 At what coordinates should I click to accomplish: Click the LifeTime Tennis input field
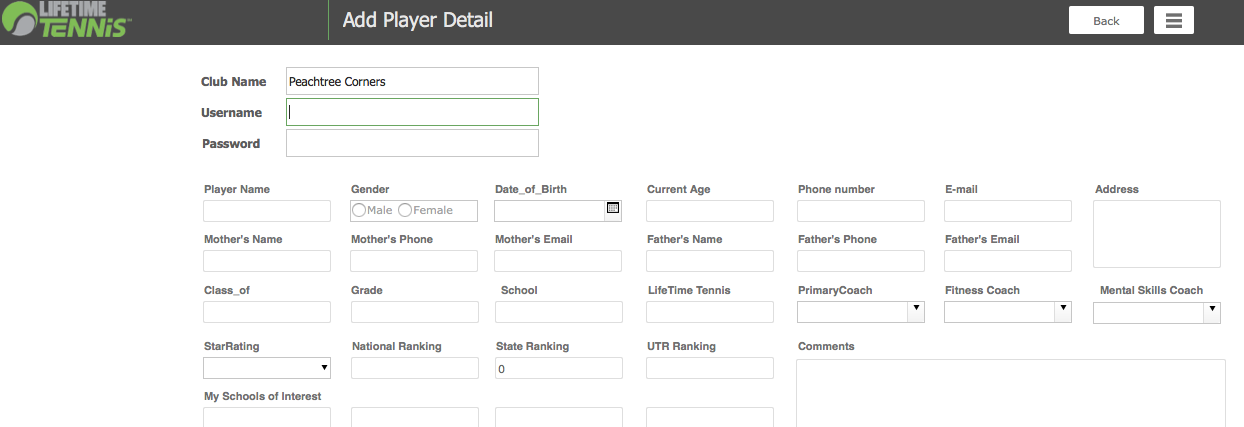(x=710, y=312)
